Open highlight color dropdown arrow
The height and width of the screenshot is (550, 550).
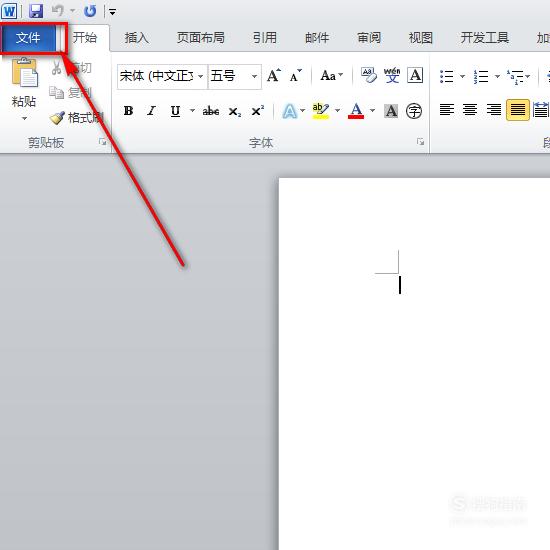(337, 111)
